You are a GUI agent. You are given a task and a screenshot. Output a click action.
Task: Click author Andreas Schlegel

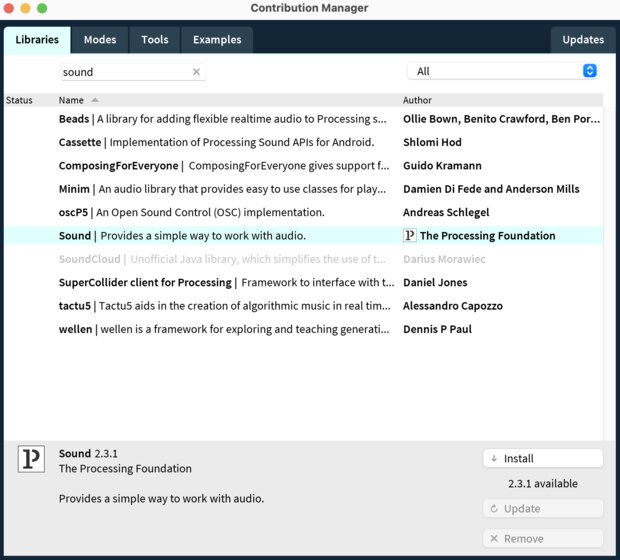(x=446, y=212)
